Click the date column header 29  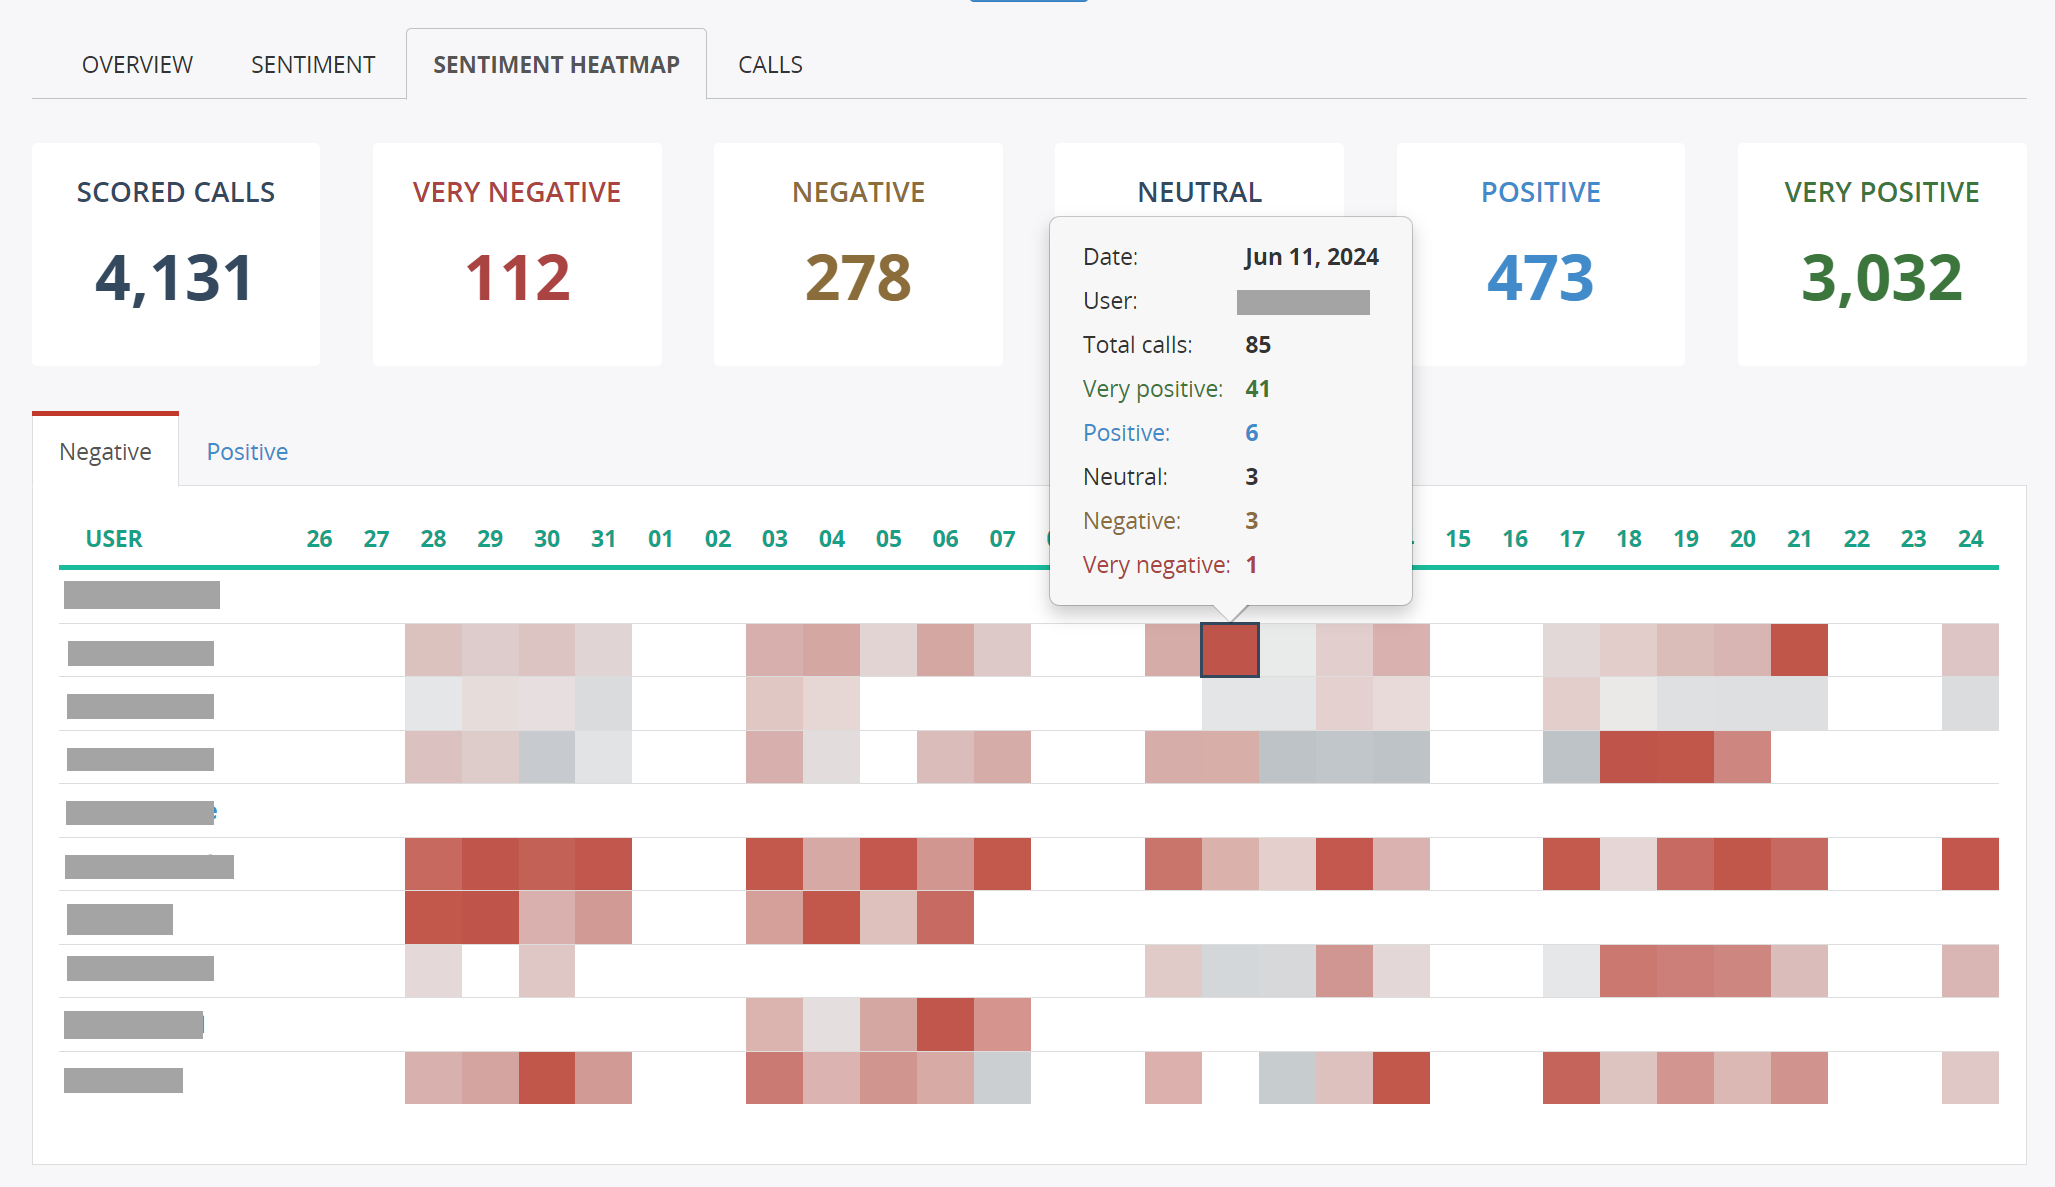point(490,539)
